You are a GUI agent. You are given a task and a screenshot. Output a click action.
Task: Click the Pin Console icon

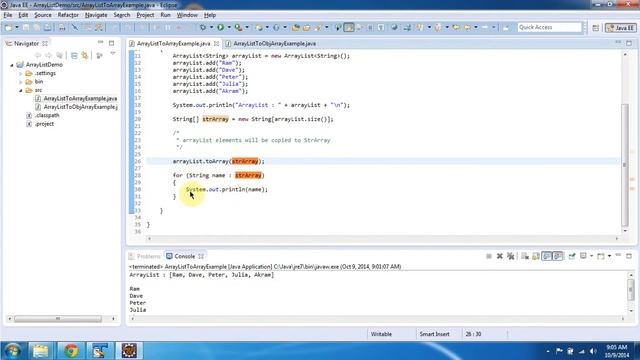click(572, 256)
